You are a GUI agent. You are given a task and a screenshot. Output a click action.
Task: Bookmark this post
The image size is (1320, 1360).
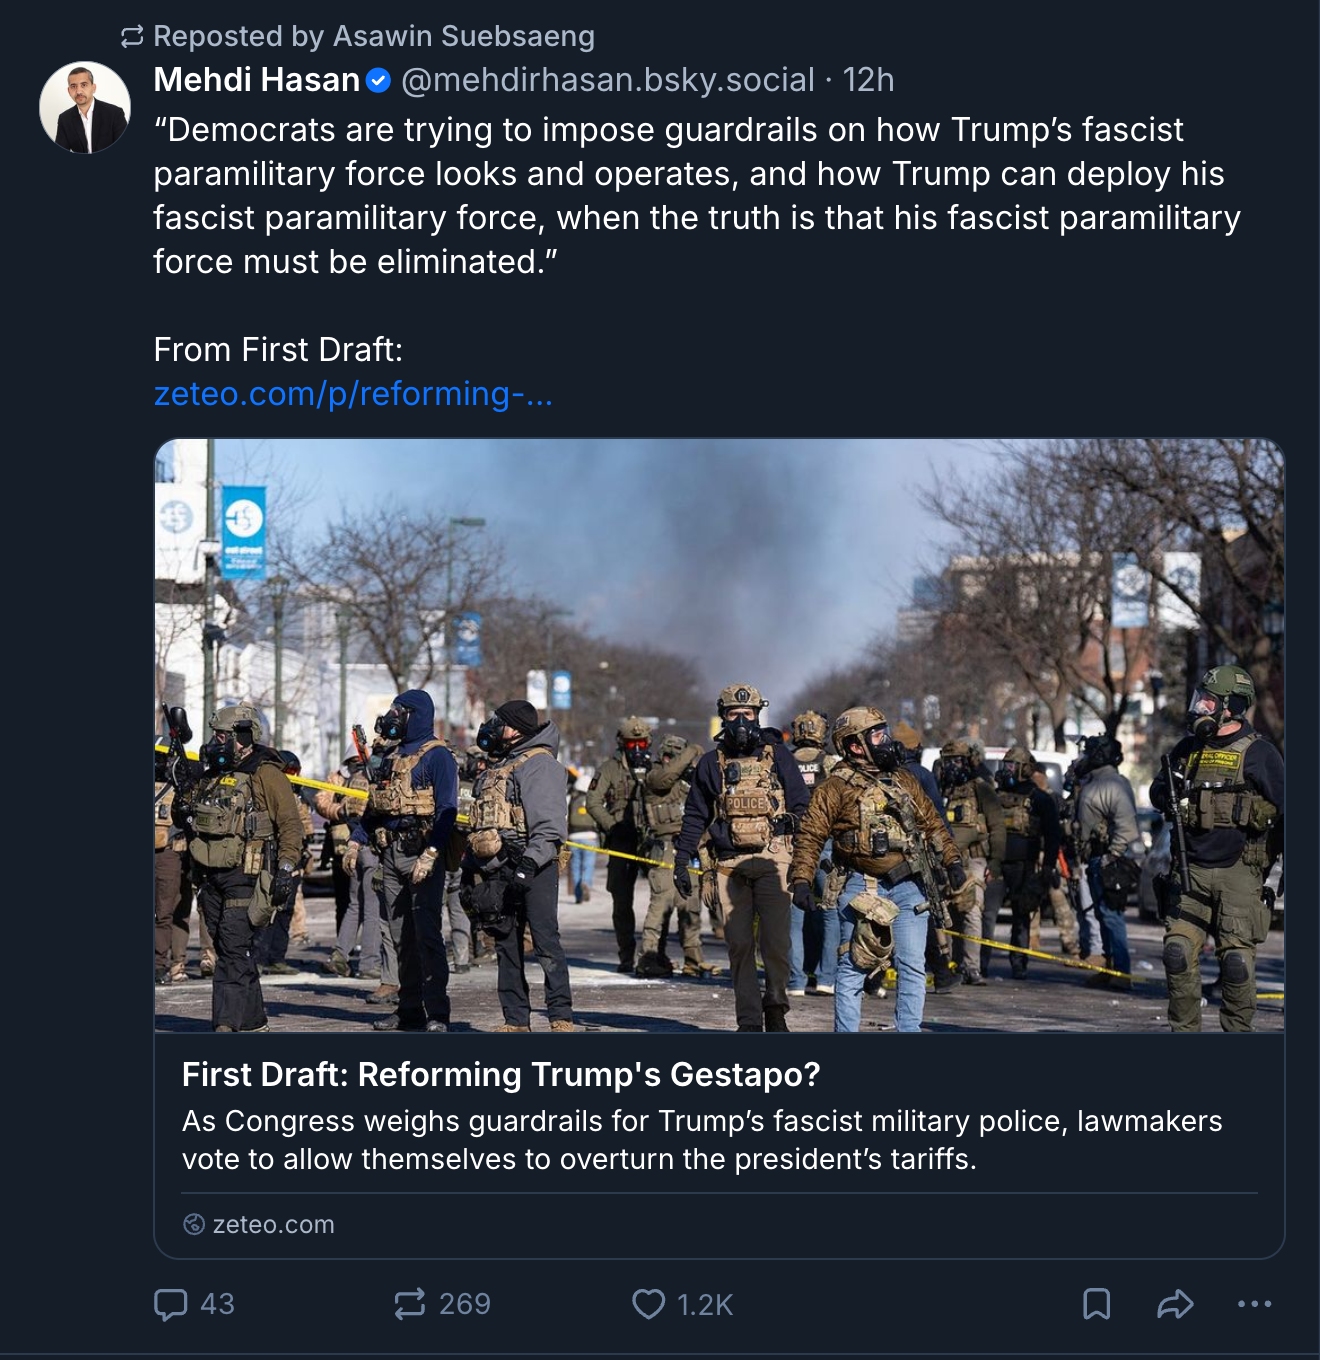(x=1096, y=1304)
